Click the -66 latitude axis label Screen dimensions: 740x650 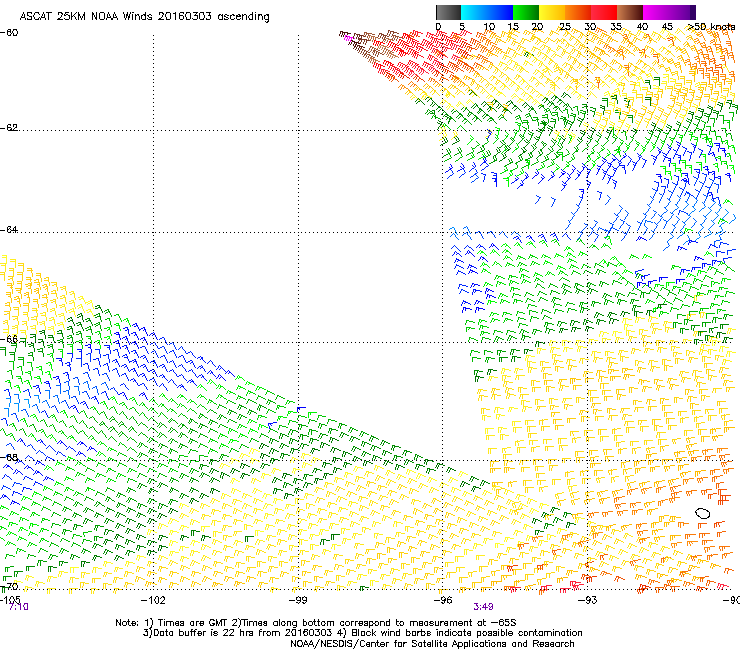(x=9, y=339)
